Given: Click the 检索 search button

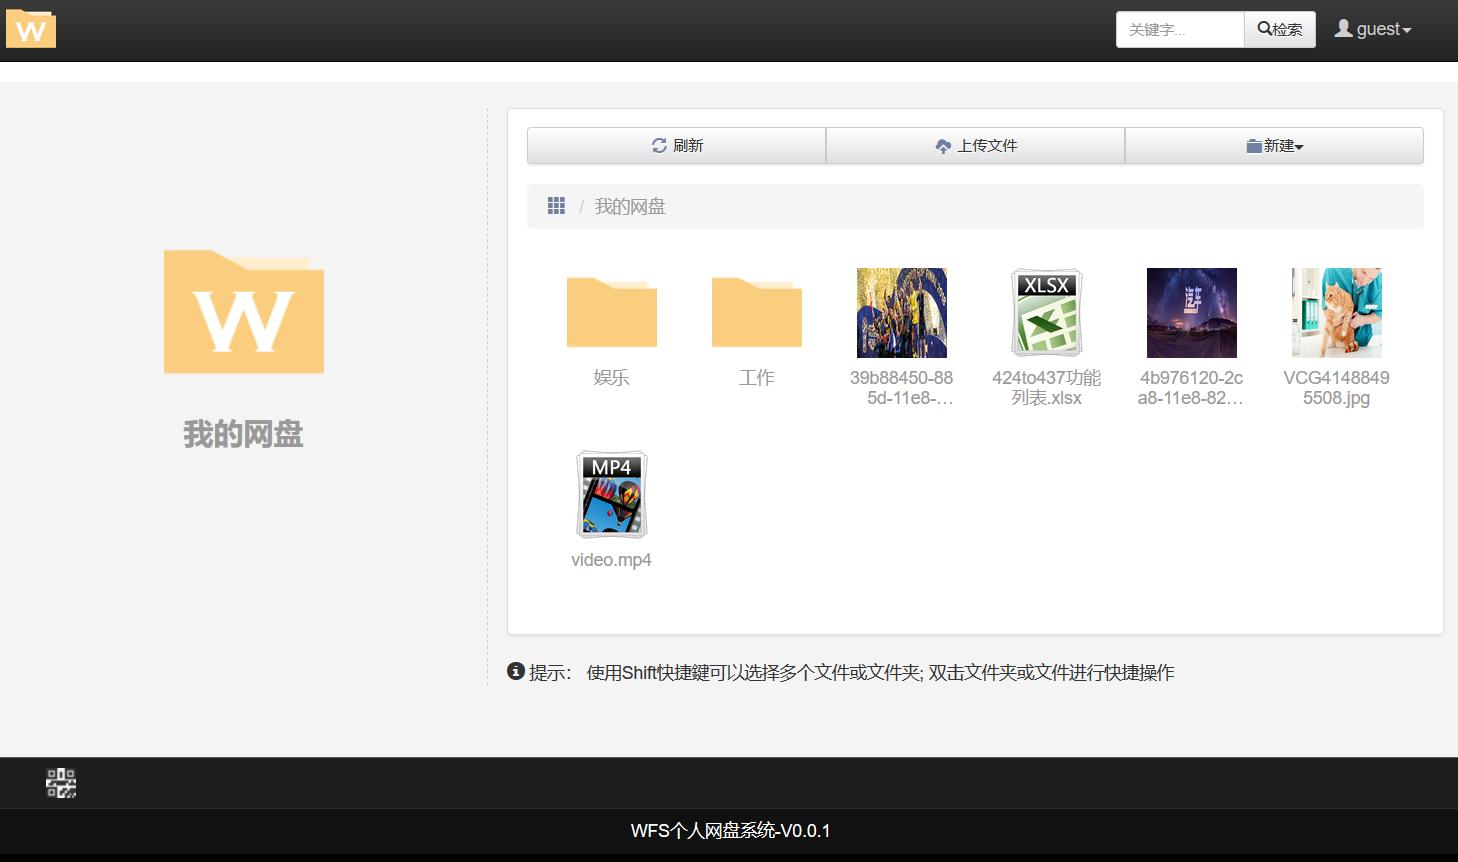Looking at the screenshot, I should tap(1280, 30).
